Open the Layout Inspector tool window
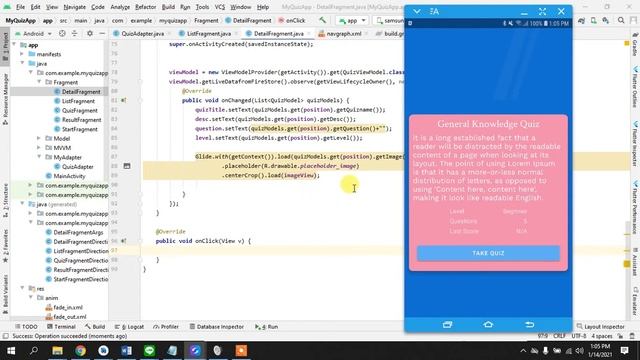 pos(600,327)
